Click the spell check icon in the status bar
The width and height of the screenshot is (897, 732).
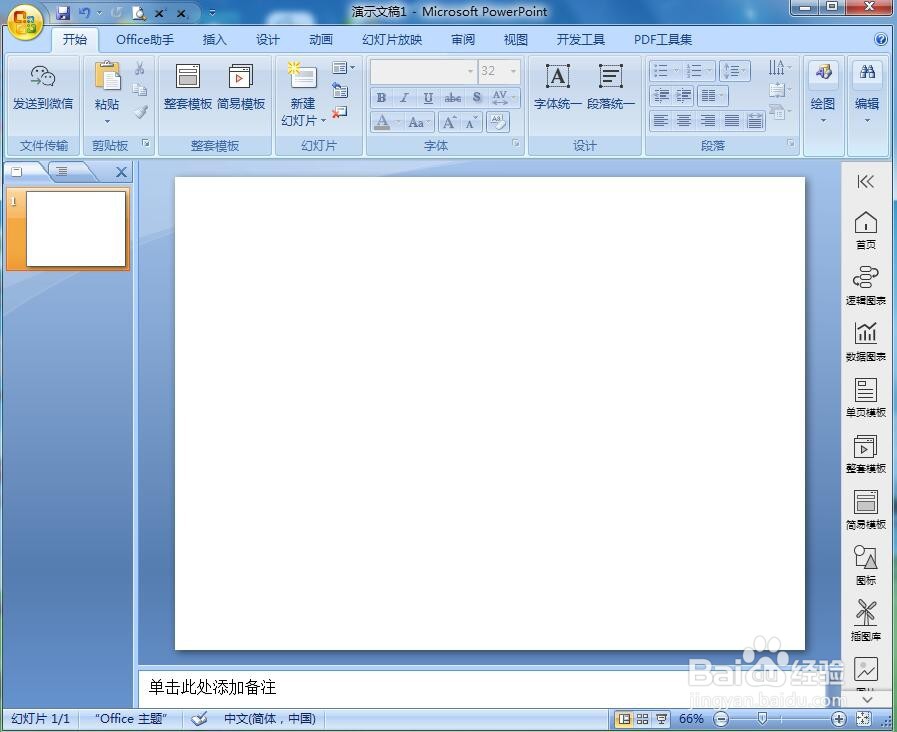pyautogui.click(x=199, y=719)
